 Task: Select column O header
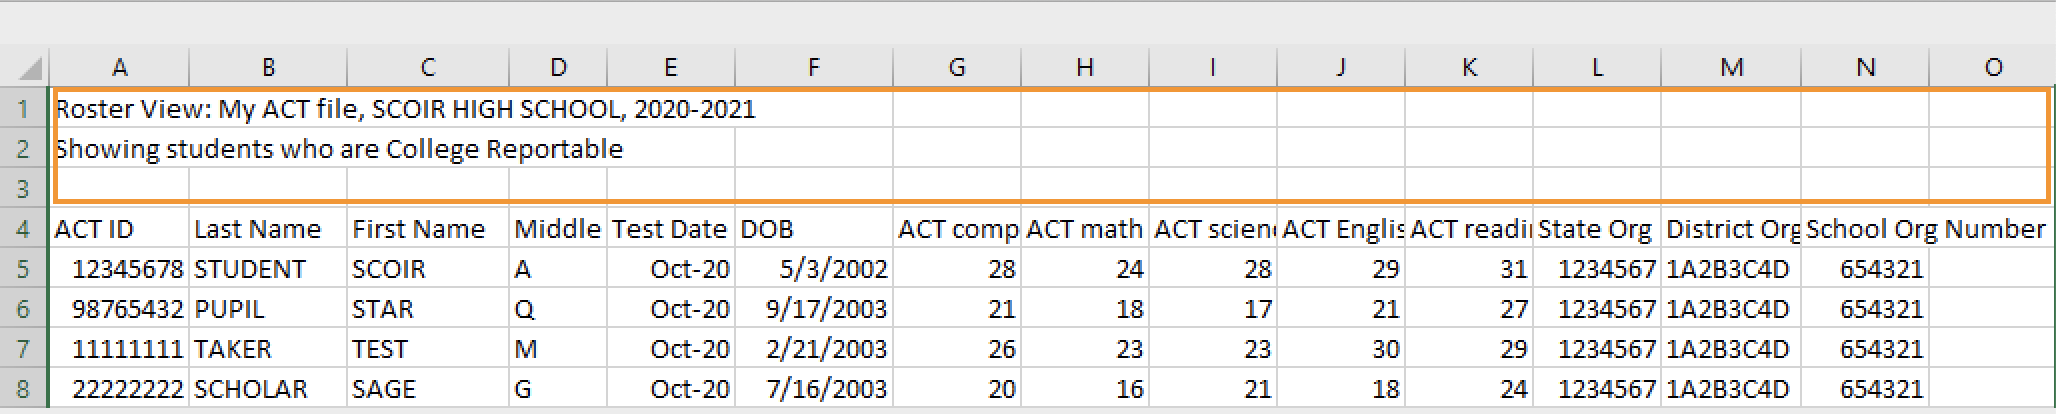coord(1992,68)
